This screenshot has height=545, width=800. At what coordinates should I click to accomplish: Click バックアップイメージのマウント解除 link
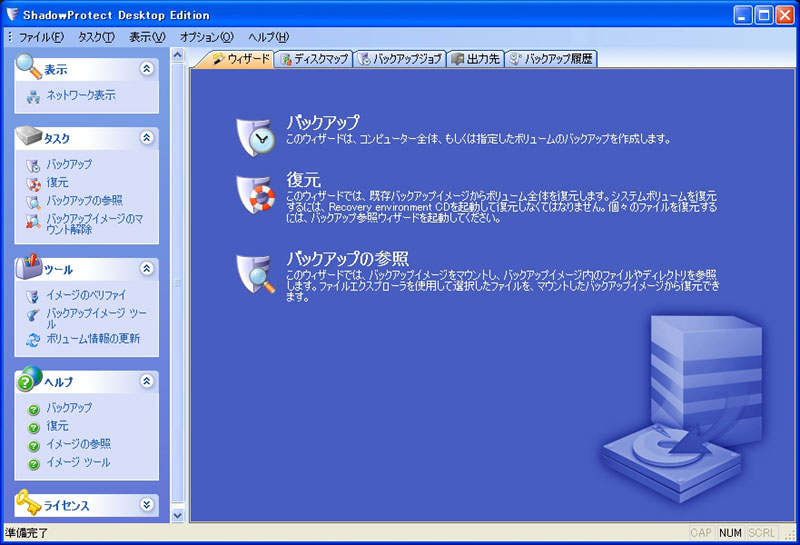(94, 224)
